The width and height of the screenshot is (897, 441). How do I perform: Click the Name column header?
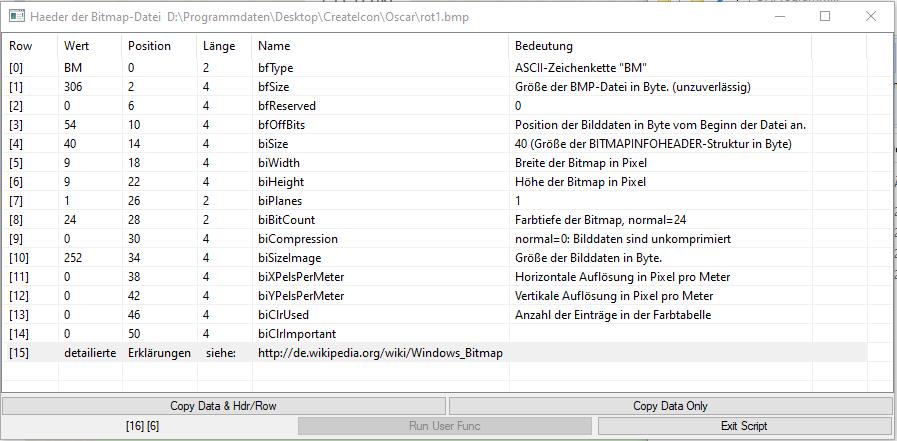[273, 46]
